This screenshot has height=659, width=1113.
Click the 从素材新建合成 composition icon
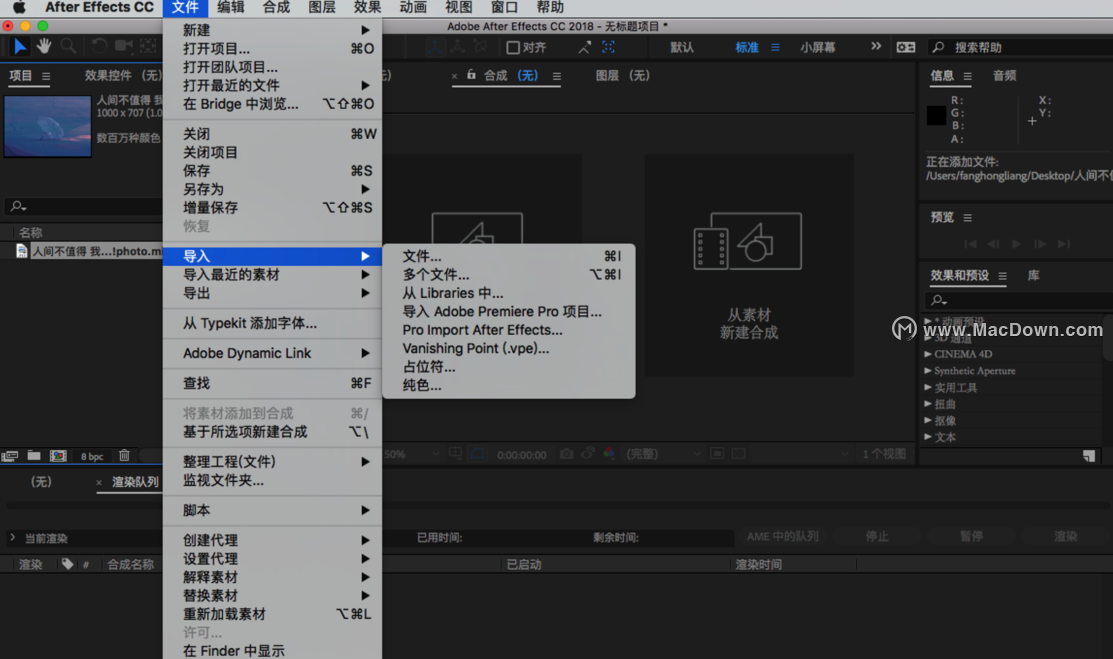748,241
